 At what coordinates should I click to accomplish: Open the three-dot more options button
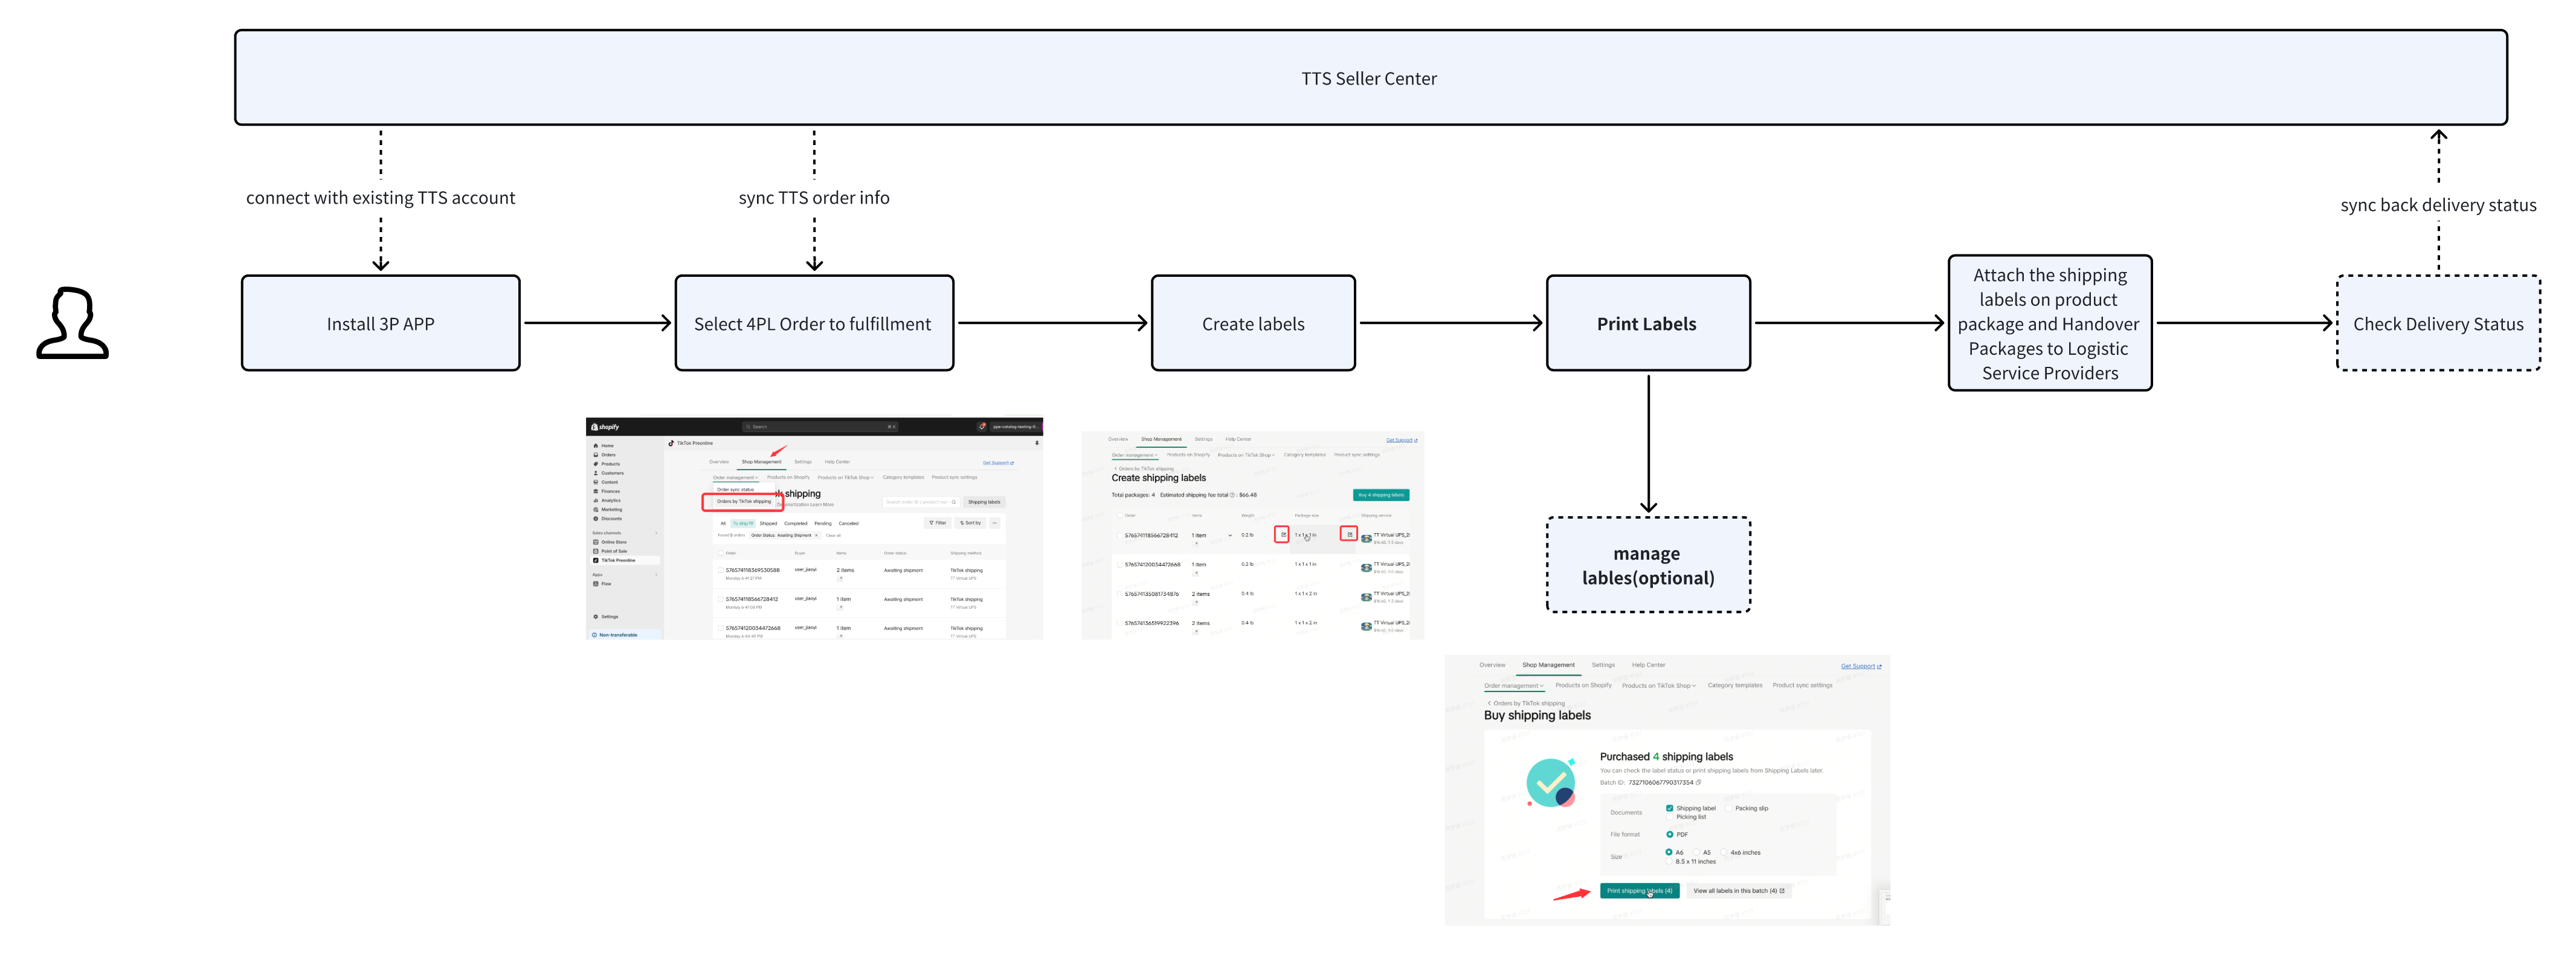995,523
